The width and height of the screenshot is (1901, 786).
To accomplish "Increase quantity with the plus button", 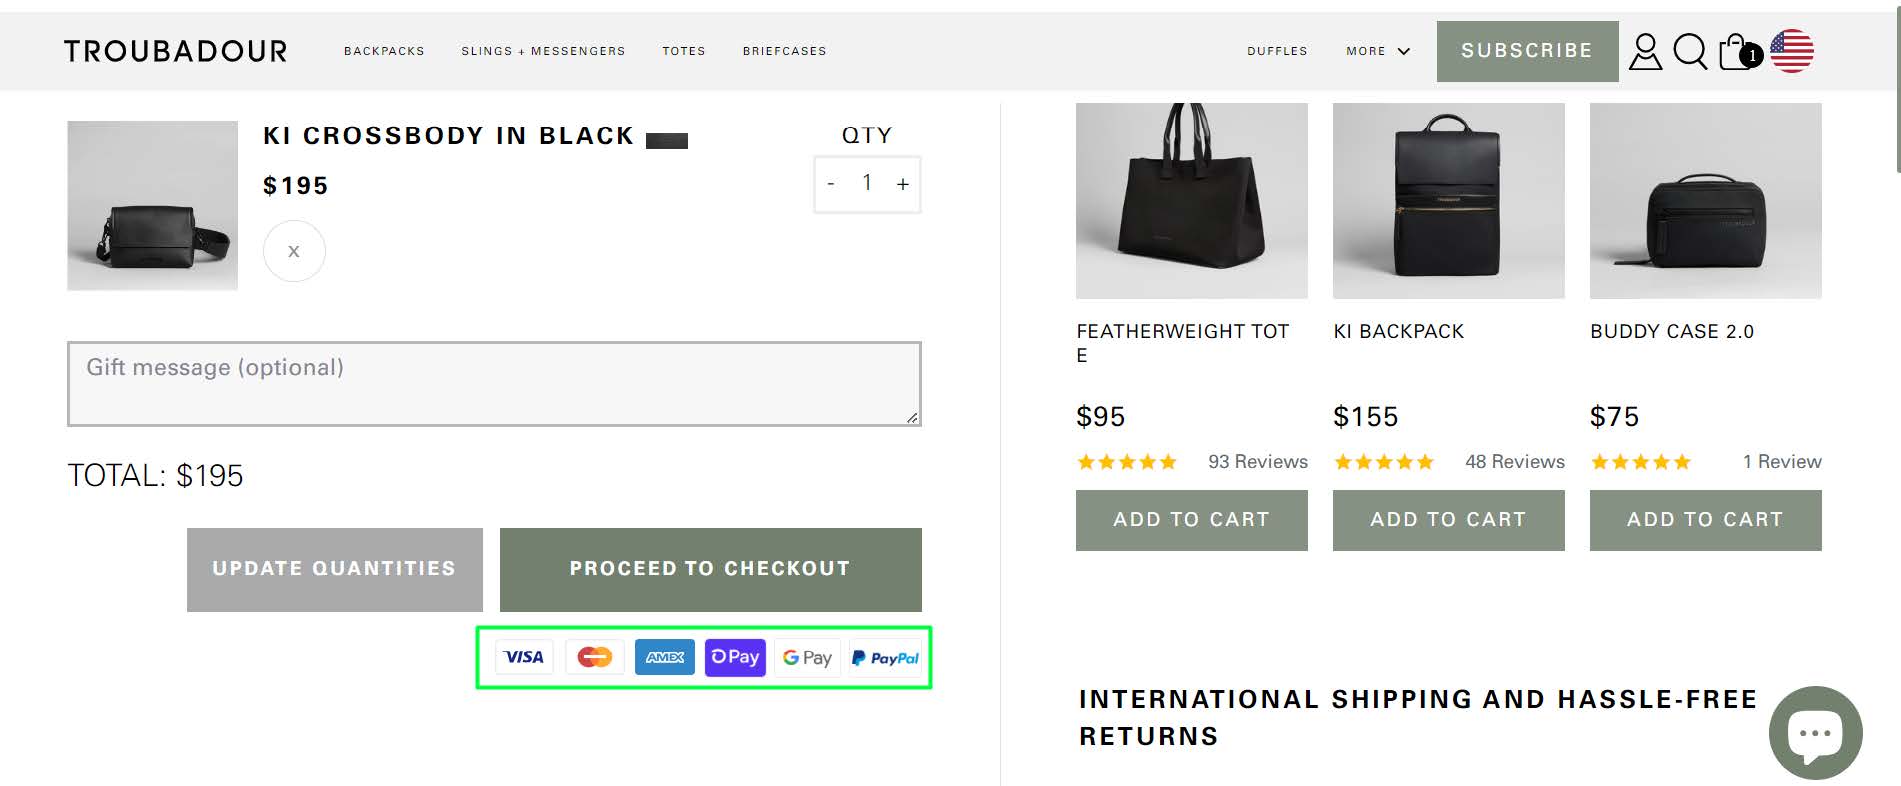I will coord(903,184).
